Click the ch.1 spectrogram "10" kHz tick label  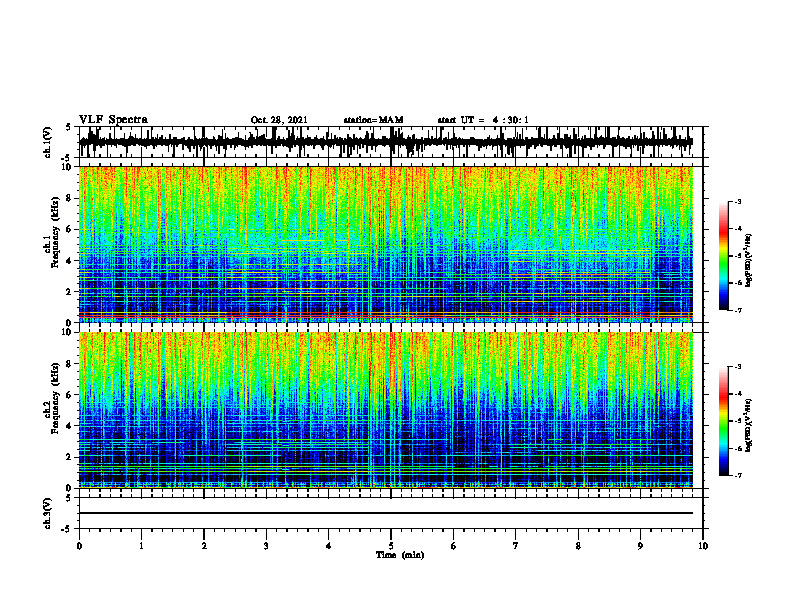click(69, 167)
